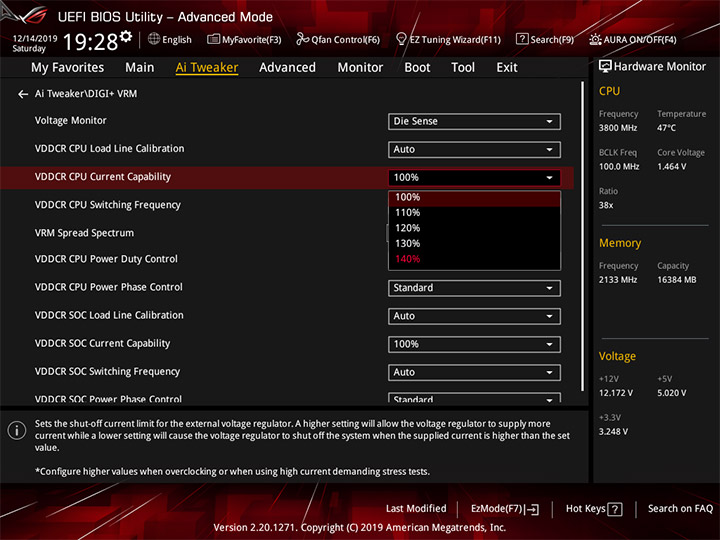Open VDDCR SOC Load Line Calibration dropdown
The width and height of the screenshot is (720, 540).
[474, 316]
